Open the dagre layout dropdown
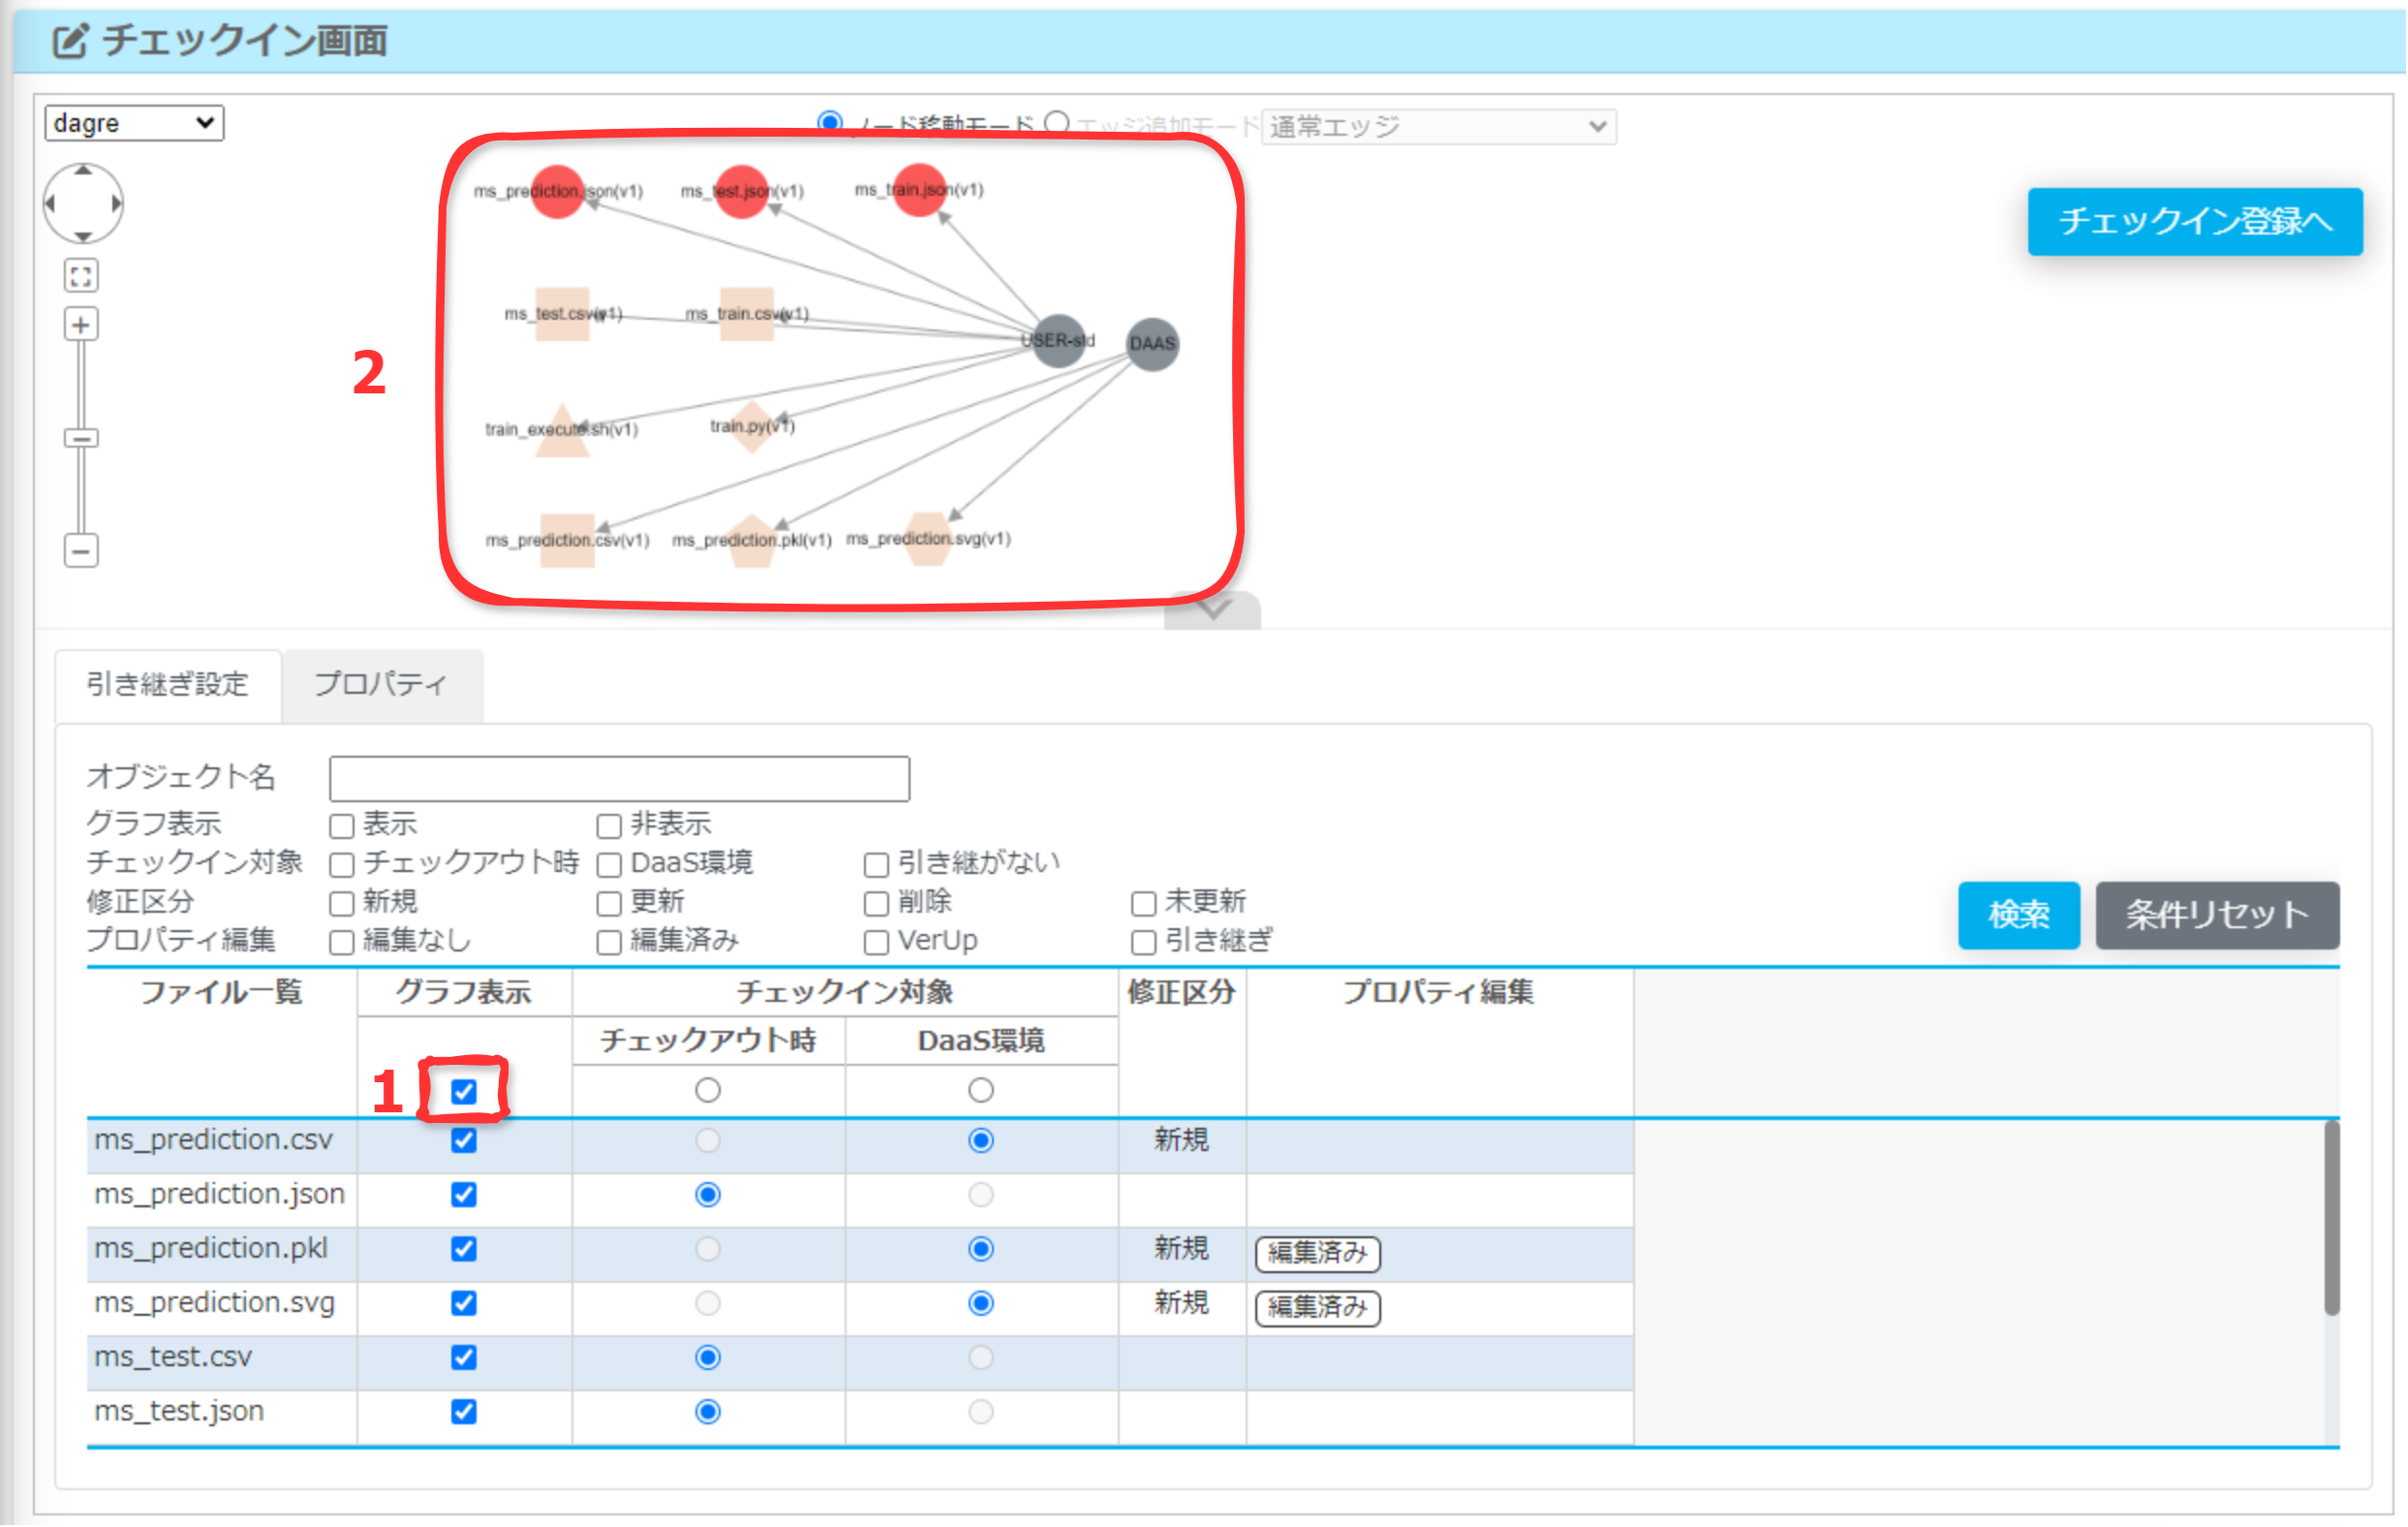2408x1527 pixels. [x=134, y=123]
